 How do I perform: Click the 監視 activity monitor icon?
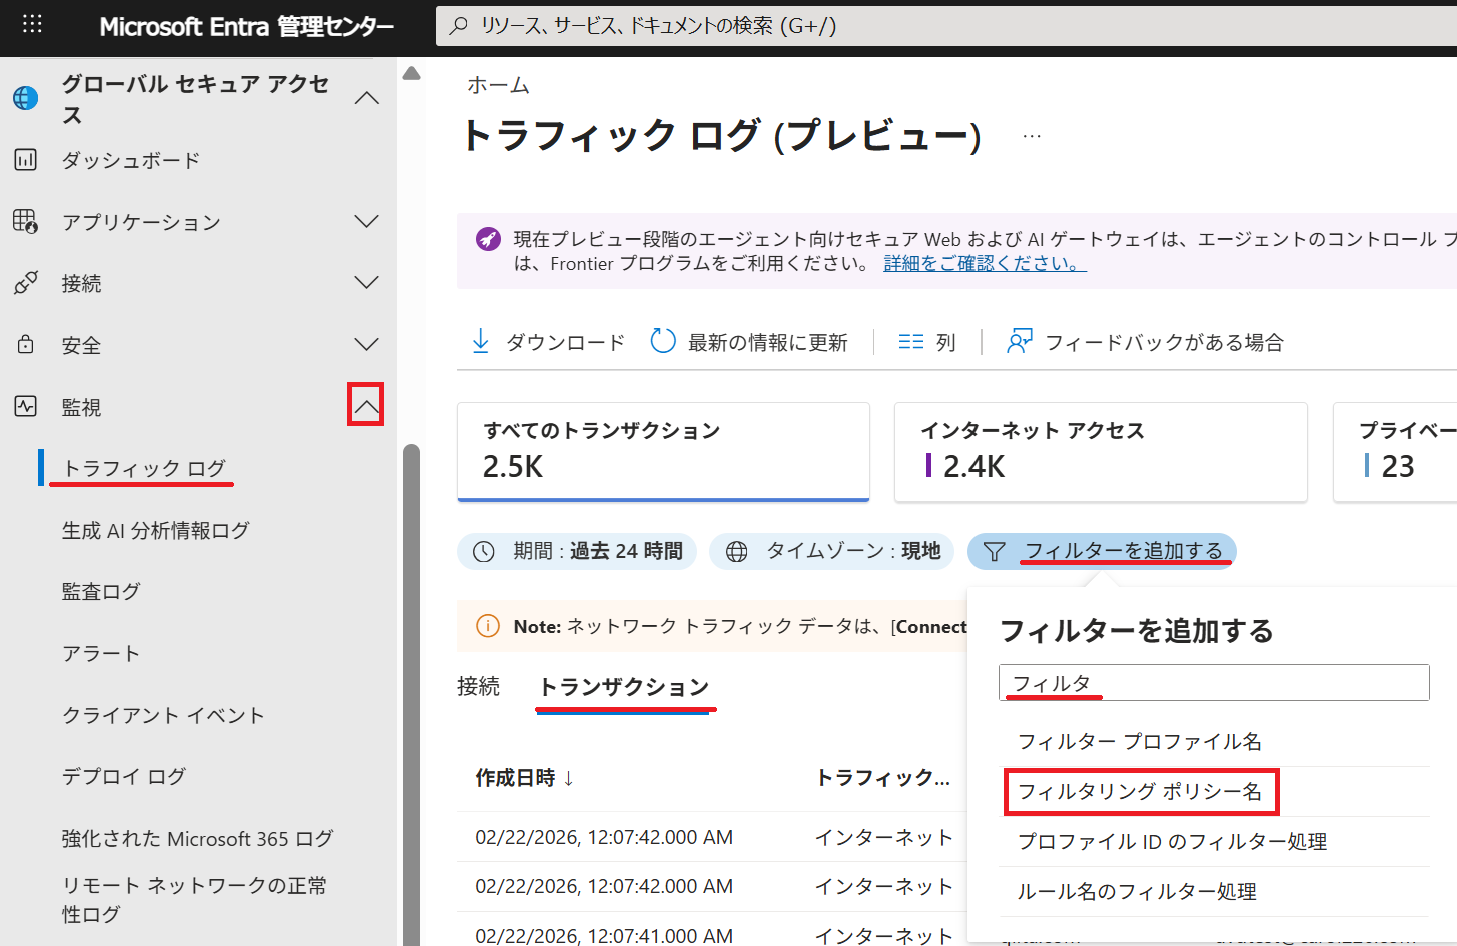[x=26, y=406]
